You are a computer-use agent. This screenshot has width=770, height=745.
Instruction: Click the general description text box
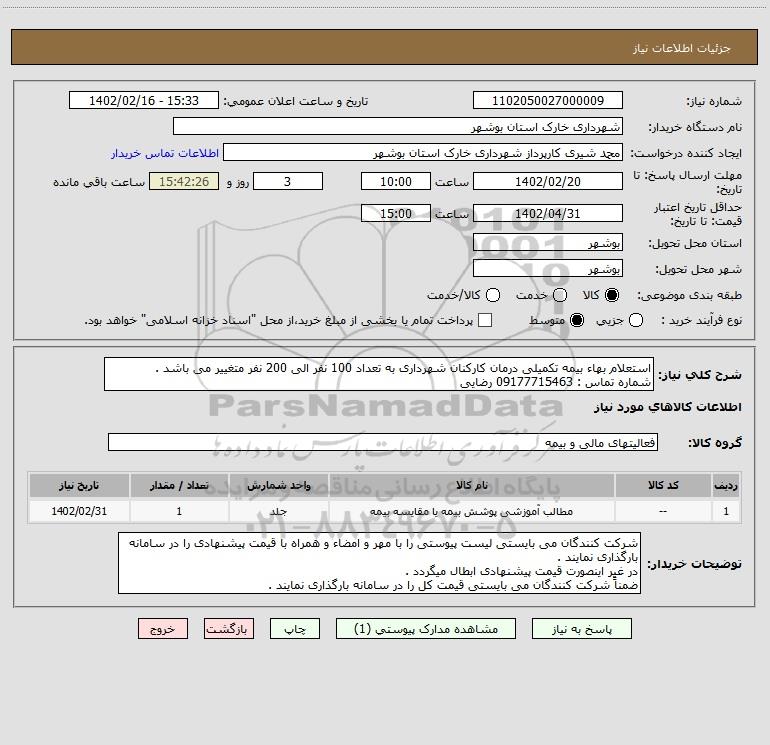379,375
